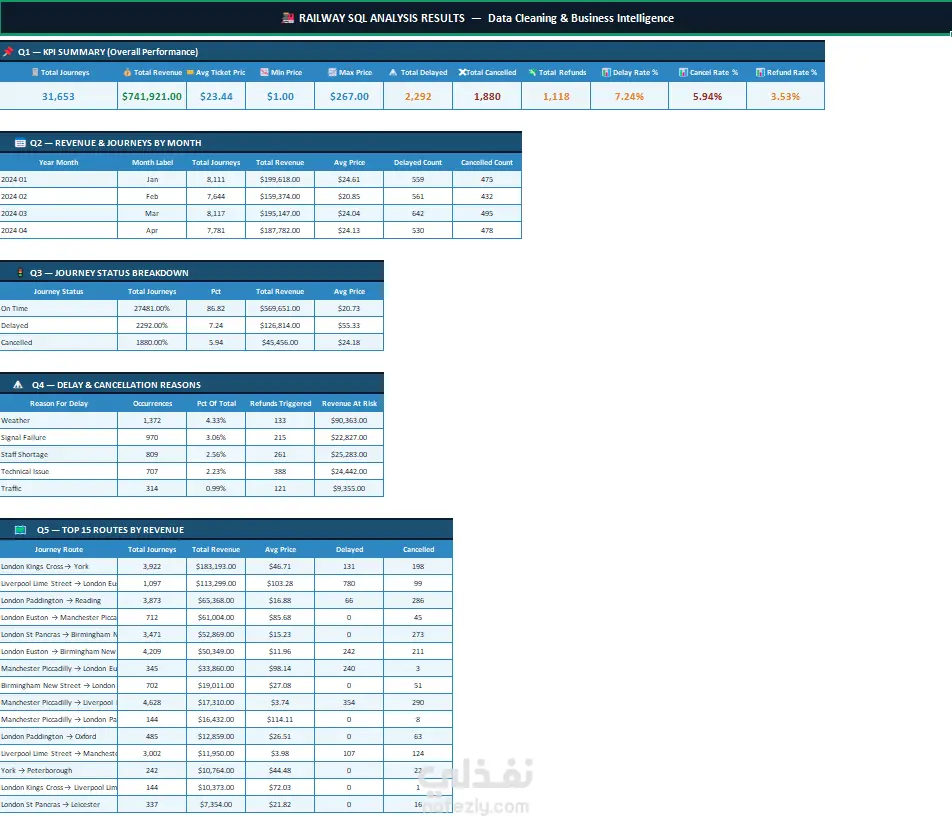Viewport: 952px width, 817px height.
Task: Select February cancelled count 432
Action: [487, 197]
